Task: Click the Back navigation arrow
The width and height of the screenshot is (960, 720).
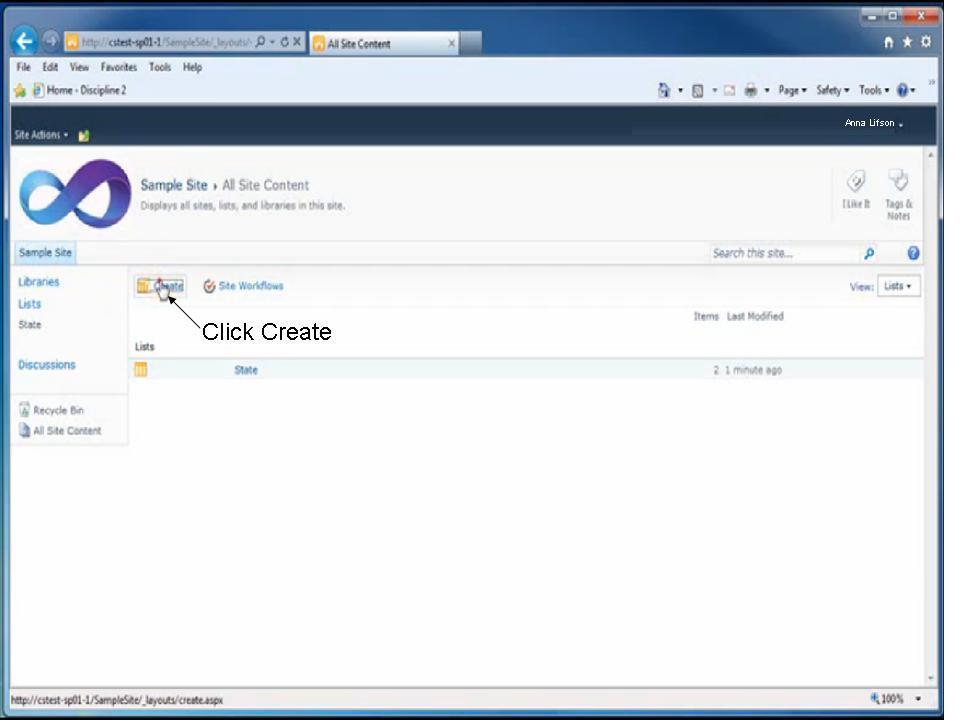Action: coord(25,41)
